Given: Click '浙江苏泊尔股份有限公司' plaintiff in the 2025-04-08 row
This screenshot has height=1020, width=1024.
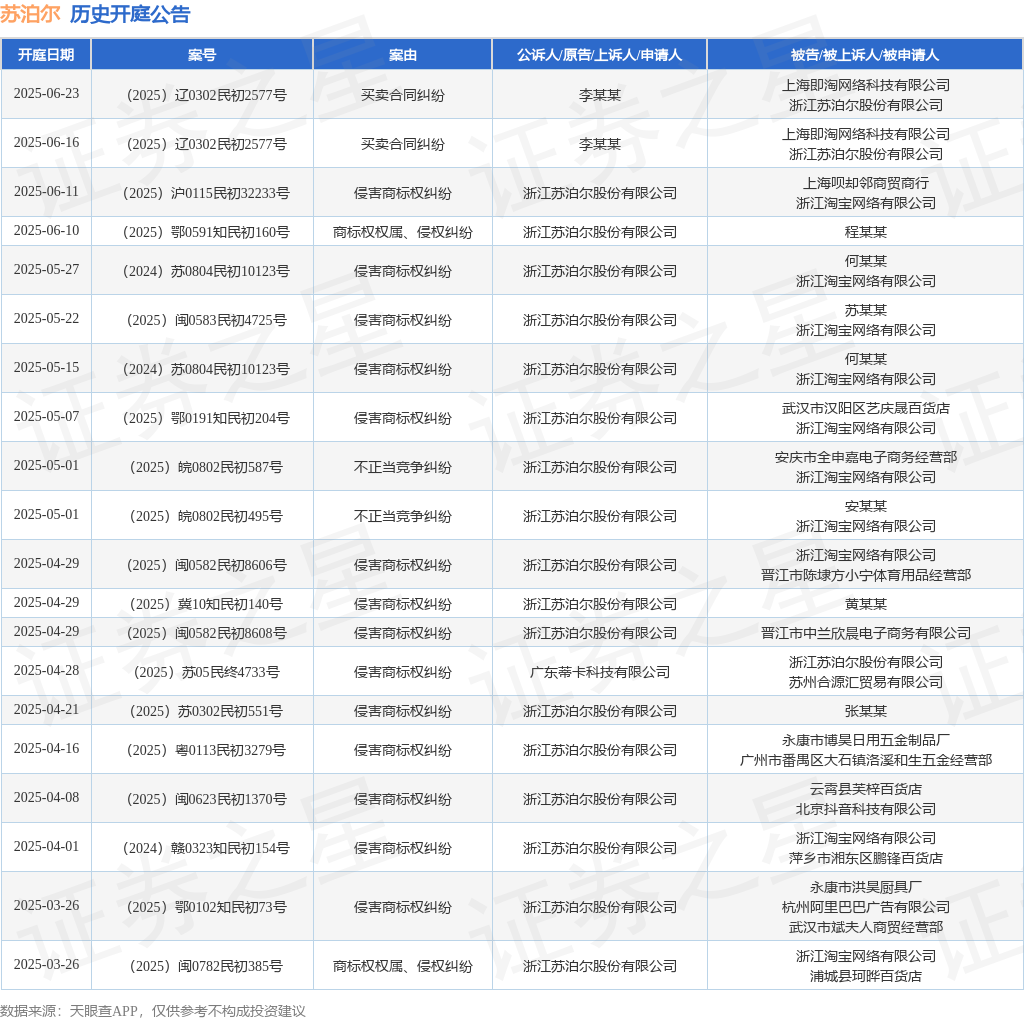Looking at the screenshot, I should coord(600,800).
